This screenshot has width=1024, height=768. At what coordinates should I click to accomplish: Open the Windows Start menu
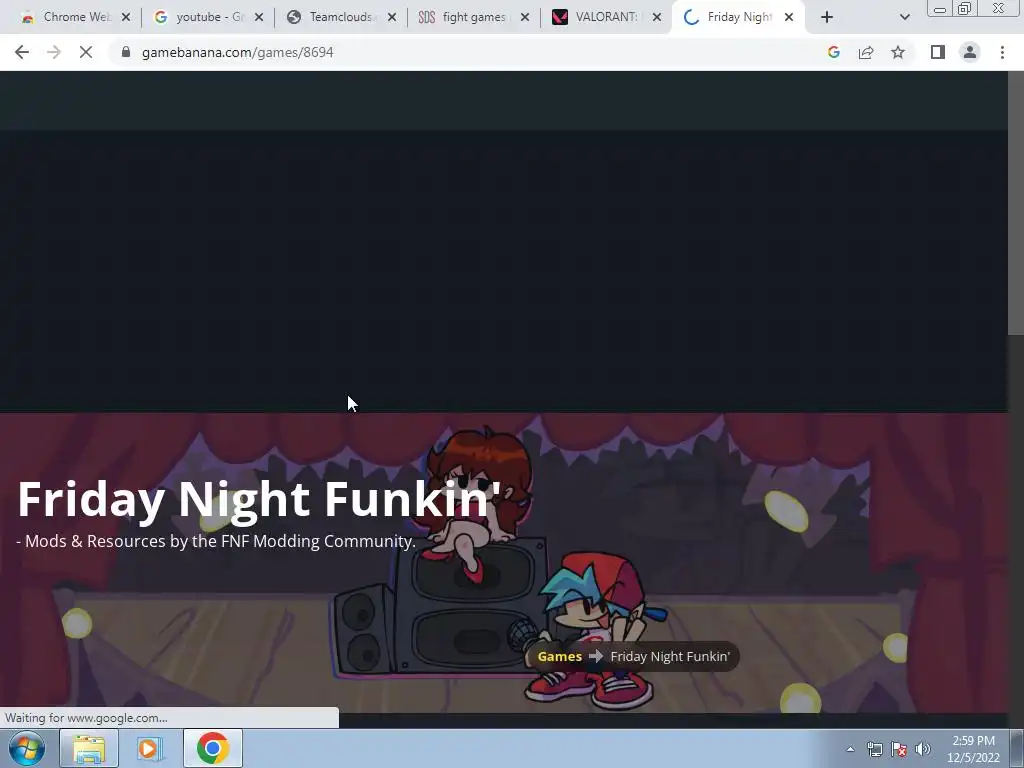26,748
